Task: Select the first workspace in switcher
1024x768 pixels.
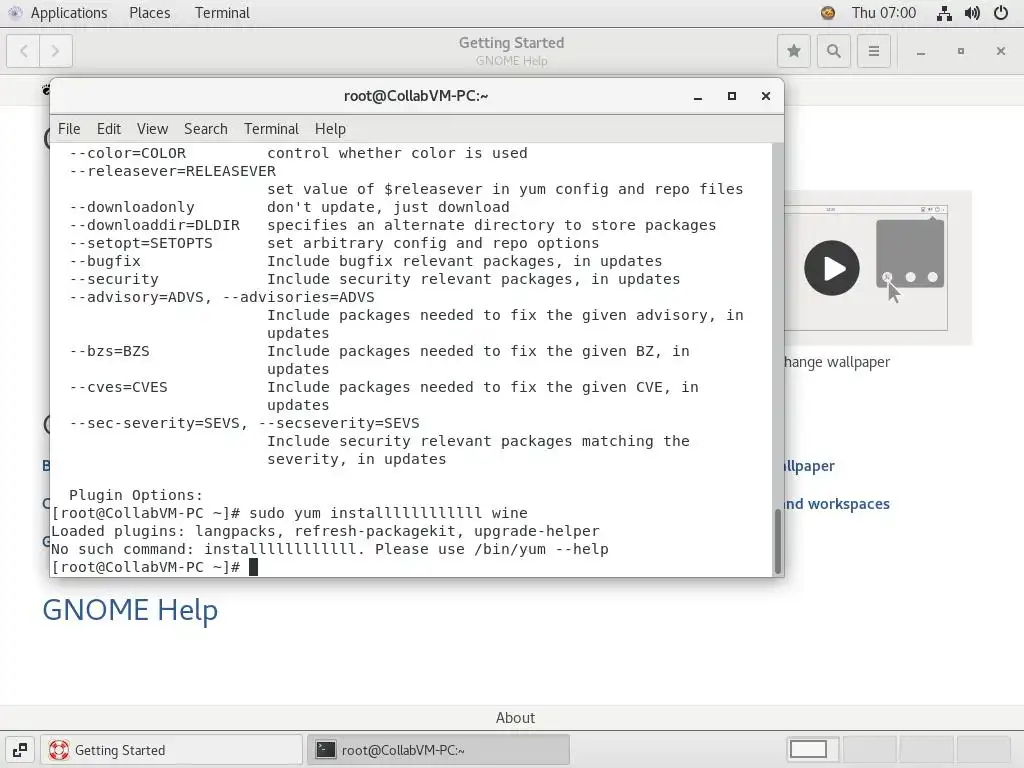Action: (810, 750)
